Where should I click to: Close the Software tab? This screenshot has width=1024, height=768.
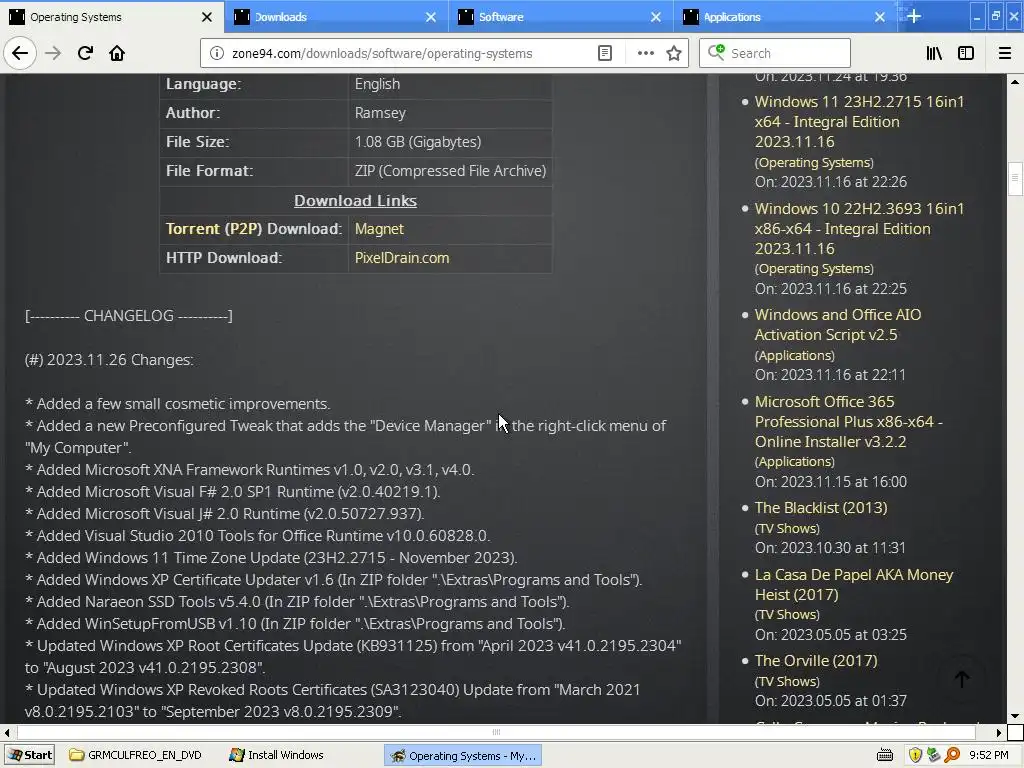coord(656,17)
